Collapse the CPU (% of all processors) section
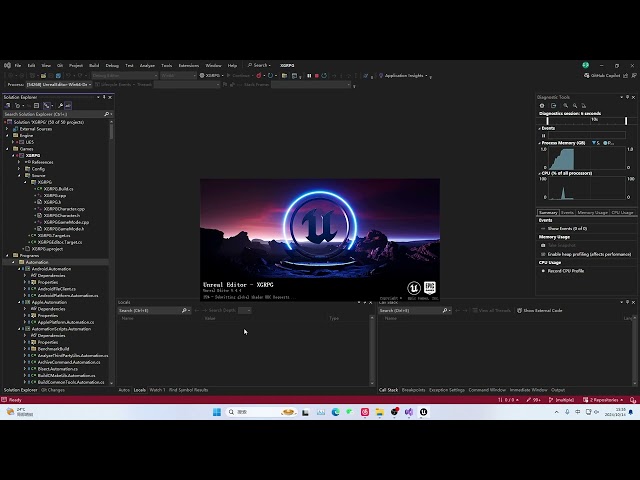The height and width of the screenshot is (480, 640). click(539, 173)
